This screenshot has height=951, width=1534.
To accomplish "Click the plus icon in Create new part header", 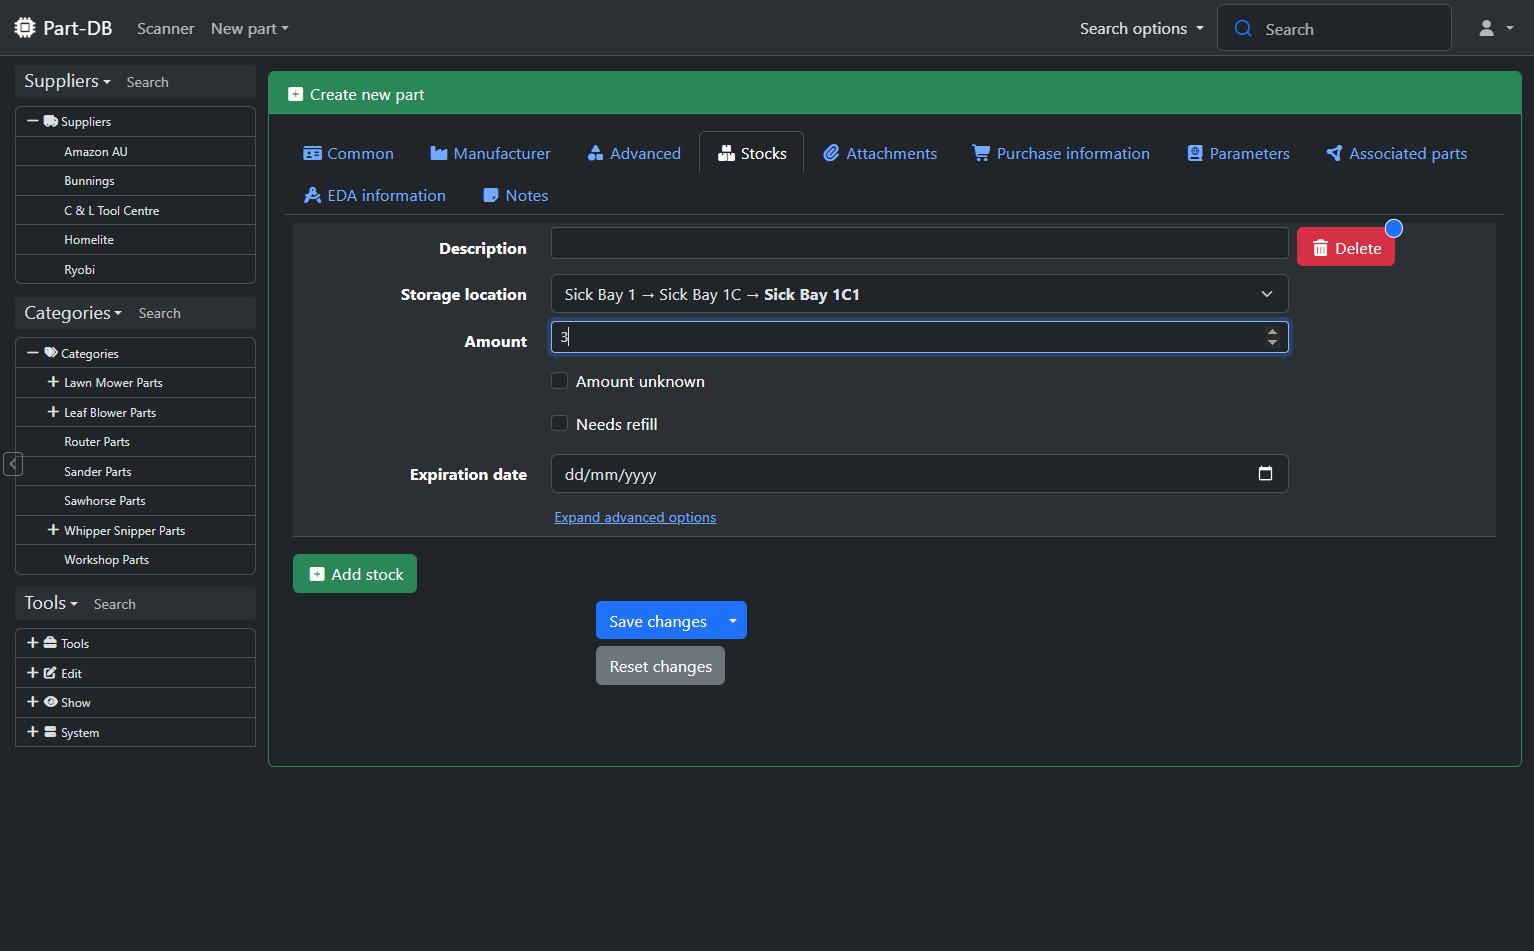I will (x=295, y=94).
